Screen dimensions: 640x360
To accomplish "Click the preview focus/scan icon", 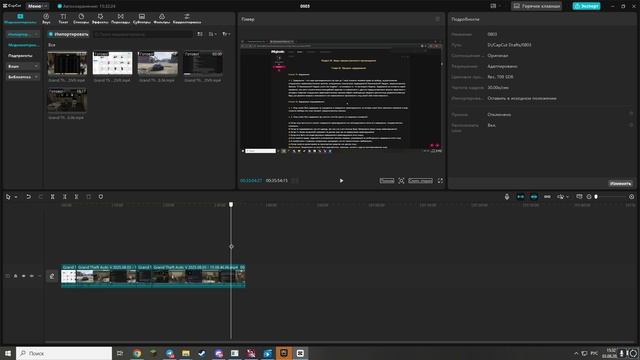I will (401, 181).
